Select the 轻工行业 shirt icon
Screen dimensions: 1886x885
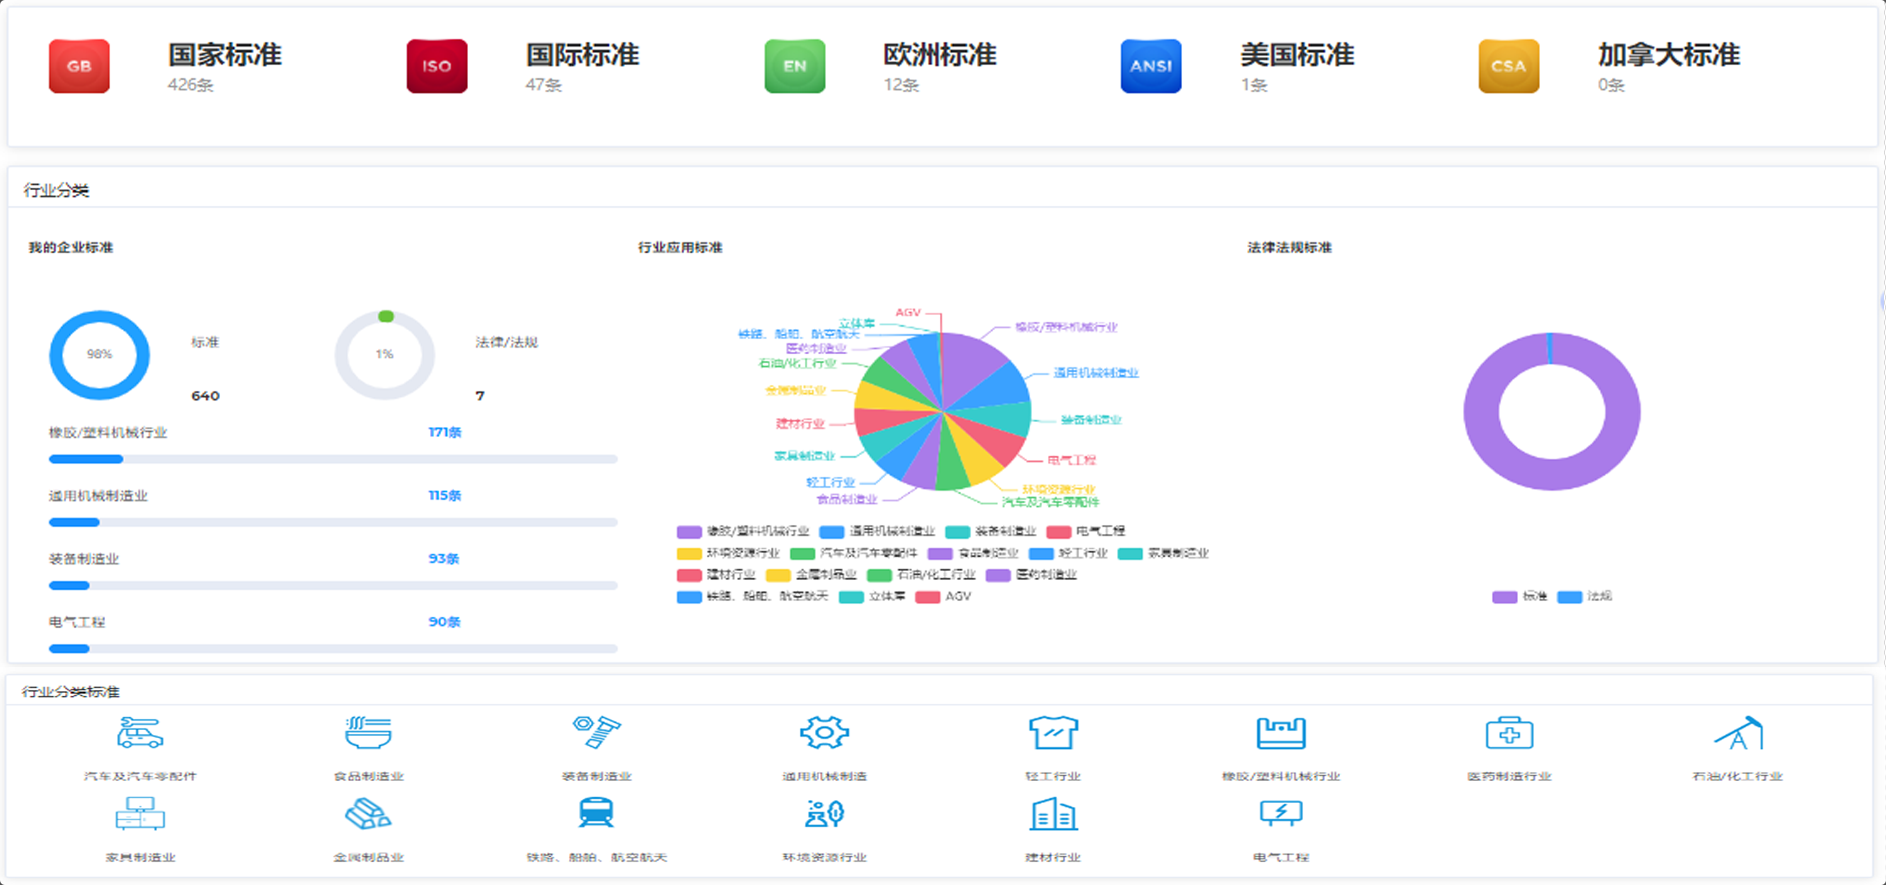pos(1053,733)
